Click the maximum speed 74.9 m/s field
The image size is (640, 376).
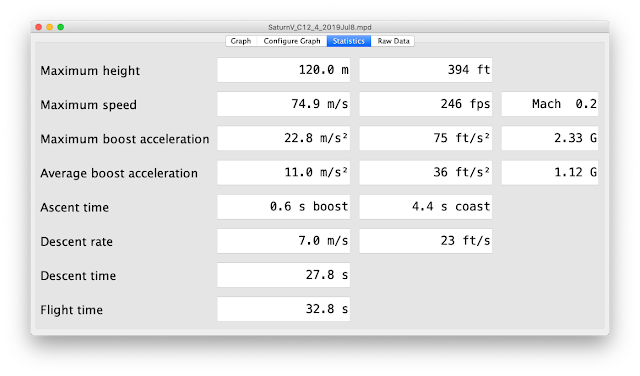(284, 104)
